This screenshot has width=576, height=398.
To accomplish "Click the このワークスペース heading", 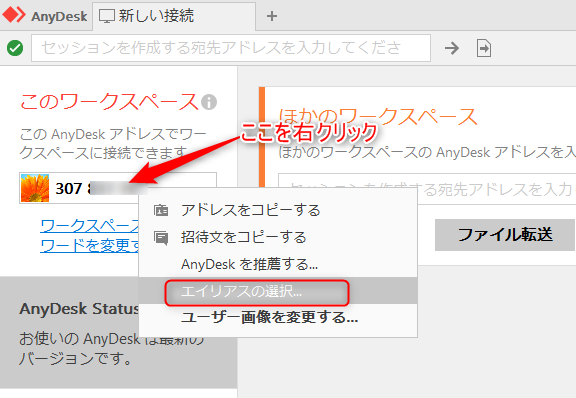I will (109, 102).
